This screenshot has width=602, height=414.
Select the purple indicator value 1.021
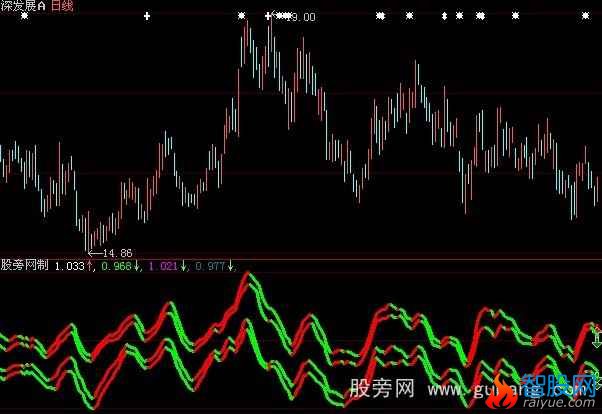click(163, 266)
